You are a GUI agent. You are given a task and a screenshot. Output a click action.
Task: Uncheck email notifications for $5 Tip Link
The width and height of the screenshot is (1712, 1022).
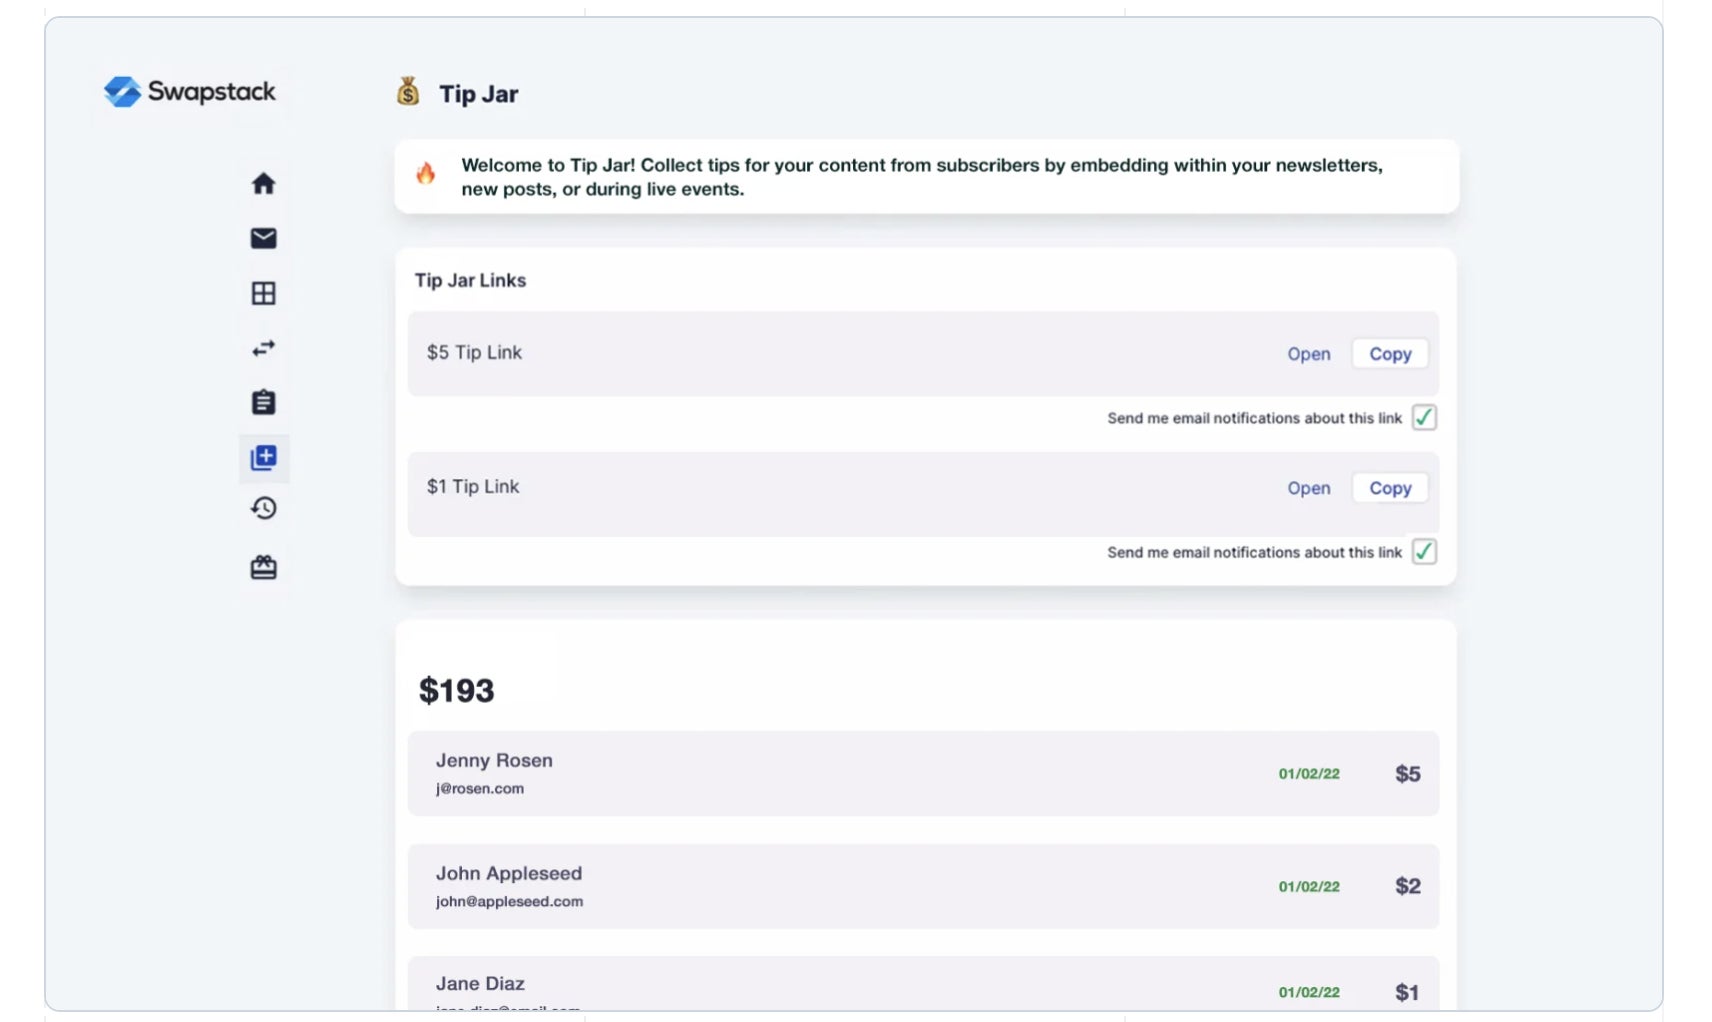click(1424, 418)
